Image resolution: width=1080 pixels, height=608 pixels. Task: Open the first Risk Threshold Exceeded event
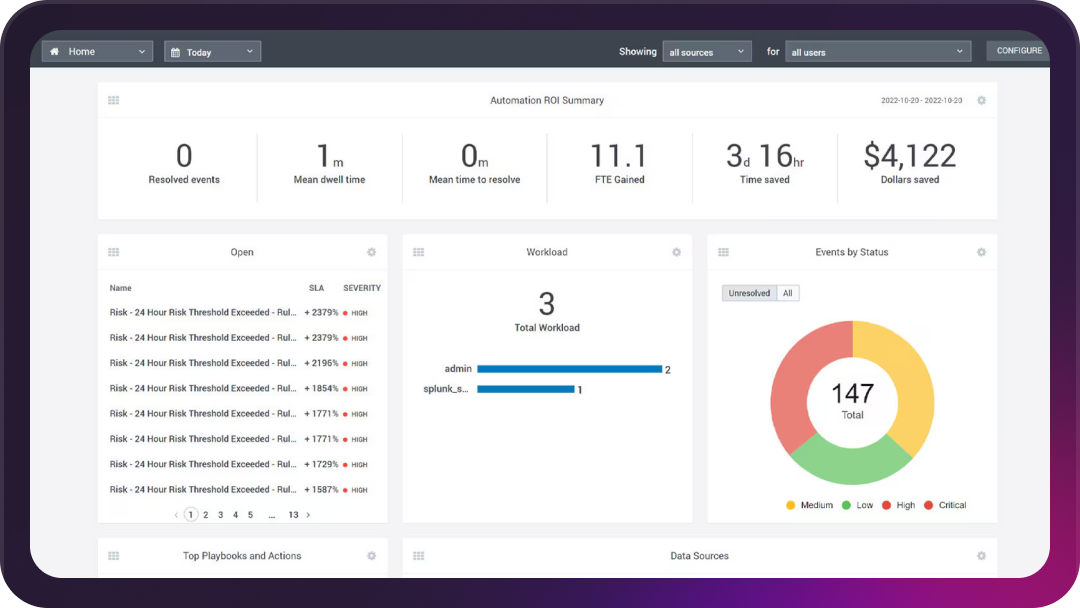tap(202, 313)
